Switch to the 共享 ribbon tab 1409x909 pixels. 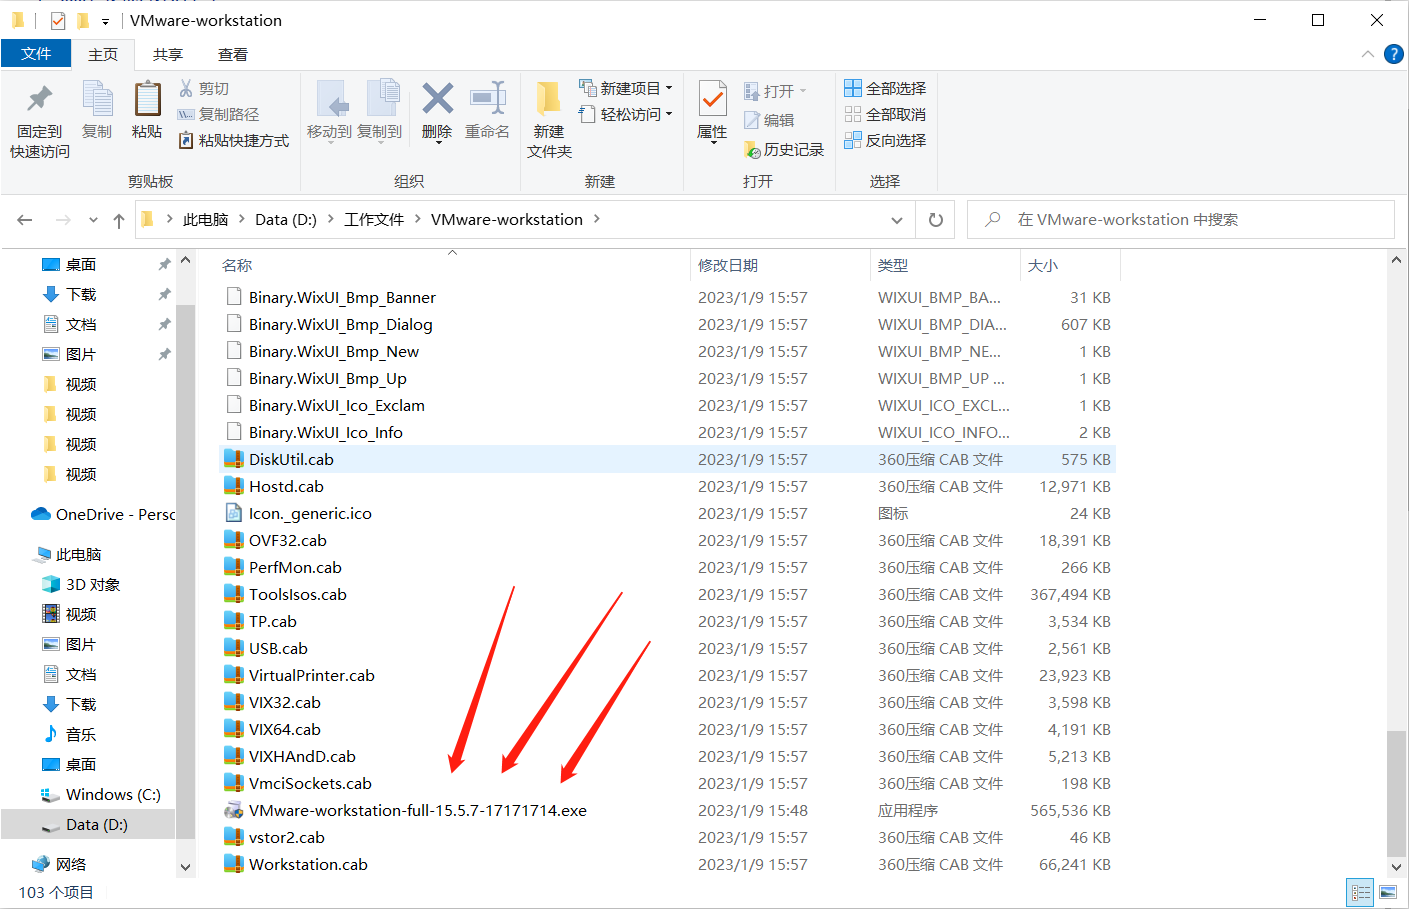[168, 55]
